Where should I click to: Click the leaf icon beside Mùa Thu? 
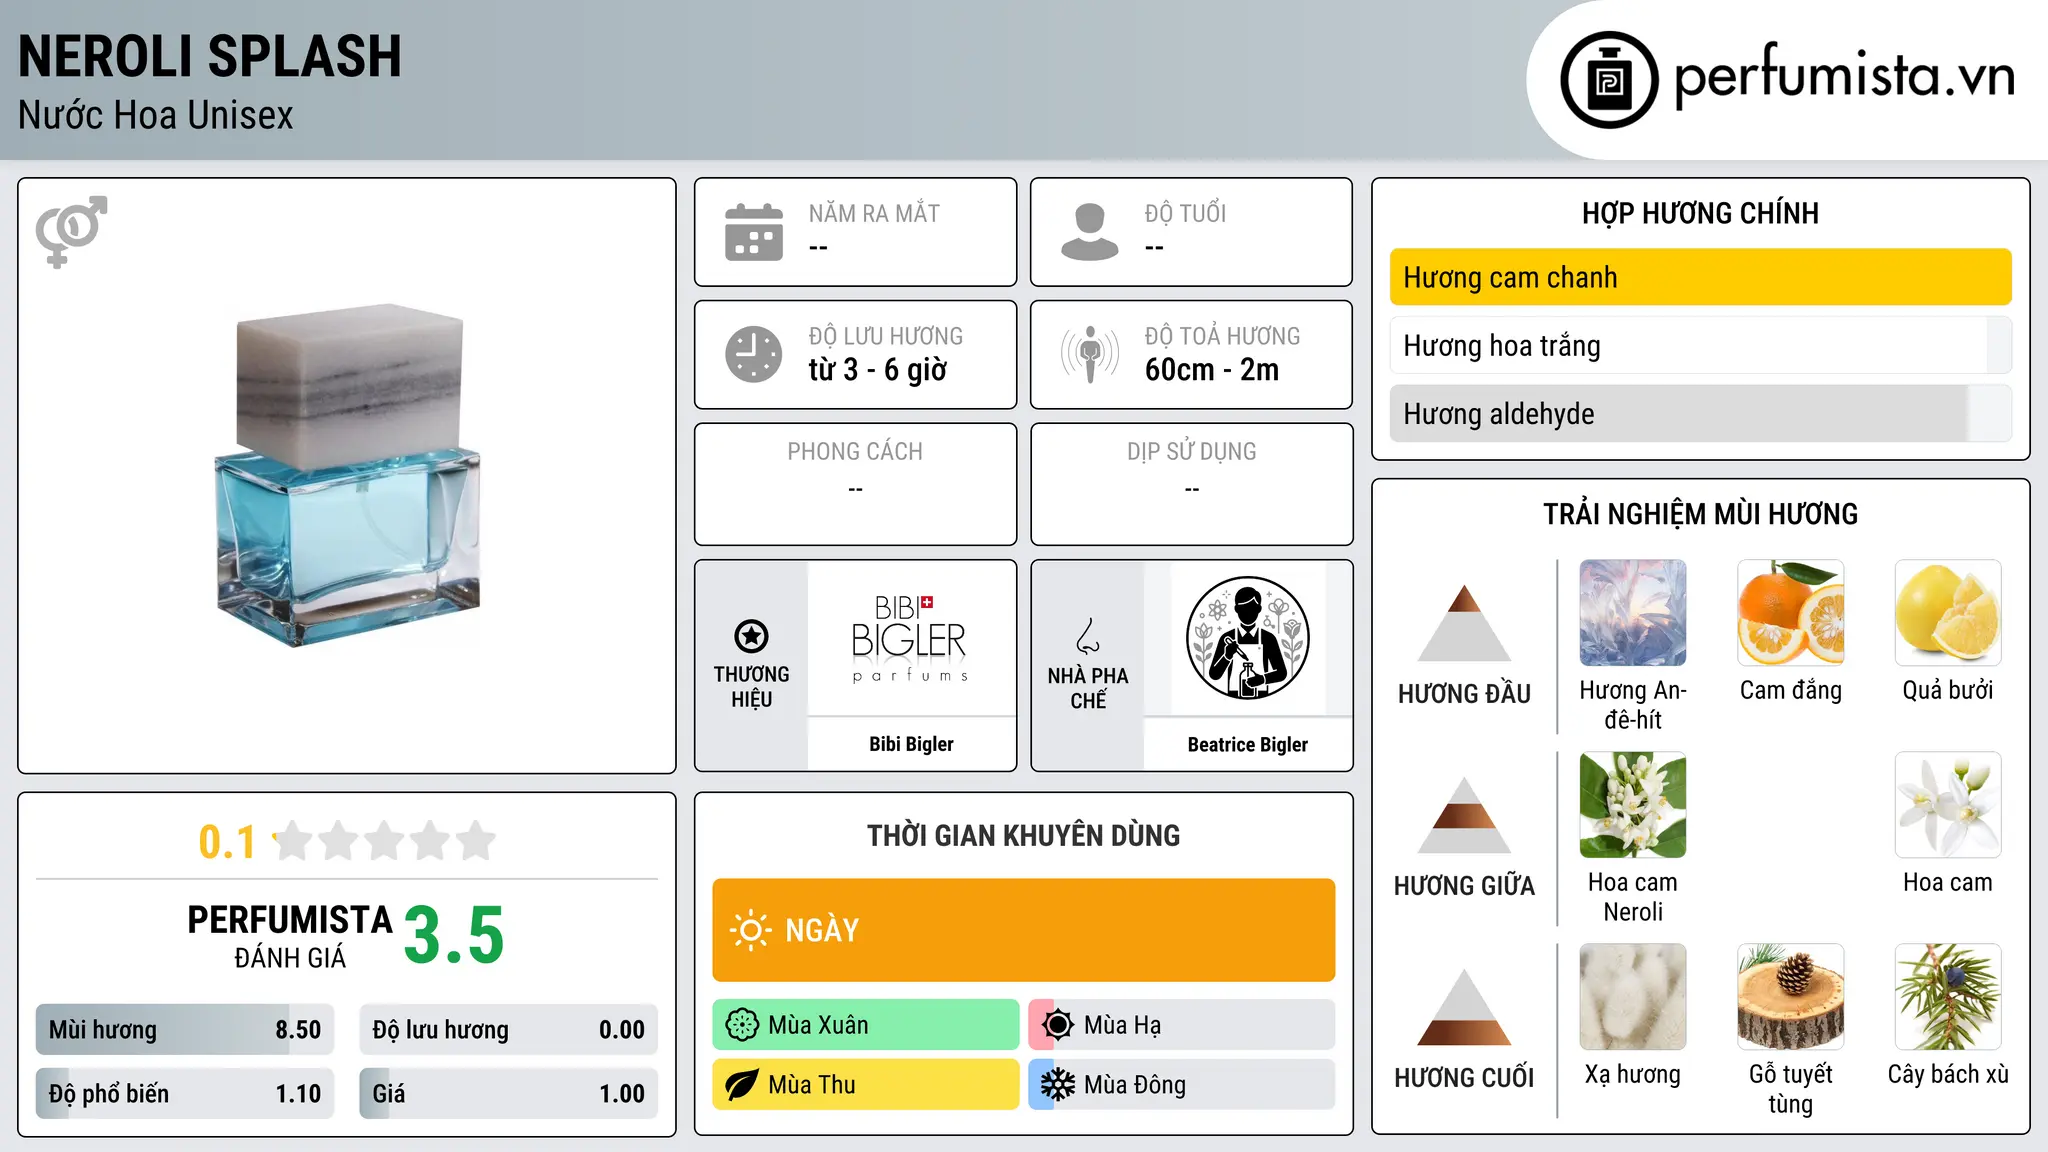click(x=742, y=1085)
